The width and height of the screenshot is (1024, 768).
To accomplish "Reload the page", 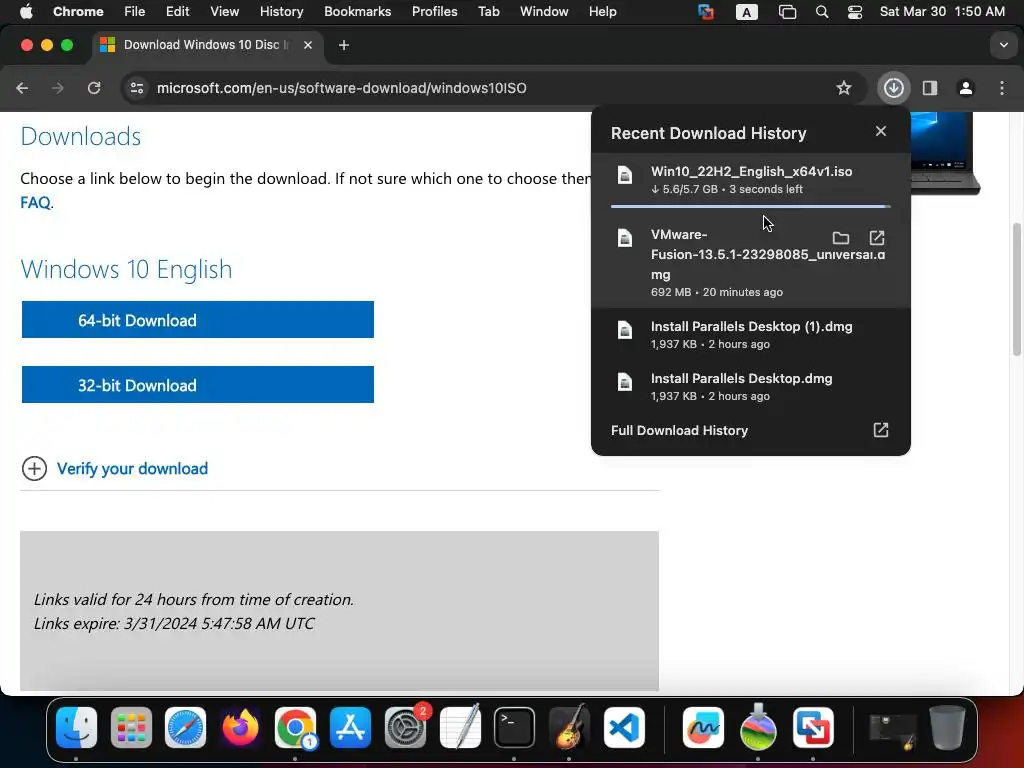I will click(94, 88).
